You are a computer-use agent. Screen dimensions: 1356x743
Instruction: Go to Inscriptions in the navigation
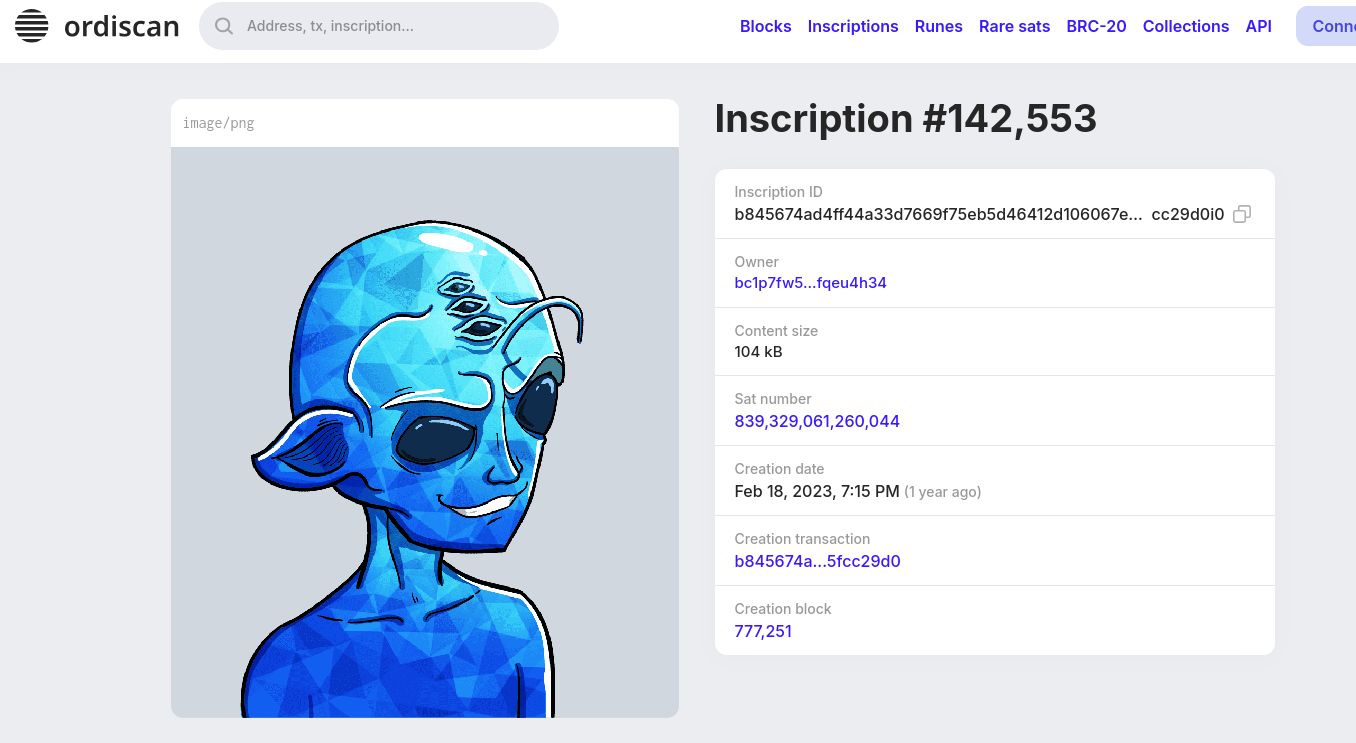[853, 26]
